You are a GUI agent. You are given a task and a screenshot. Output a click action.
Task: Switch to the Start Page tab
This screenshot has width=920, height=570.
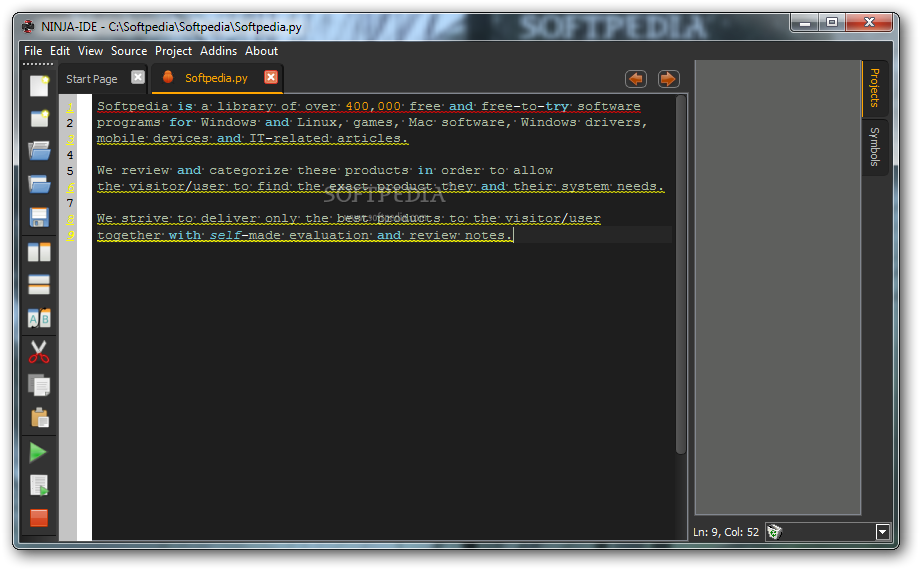tap(92, 79)
